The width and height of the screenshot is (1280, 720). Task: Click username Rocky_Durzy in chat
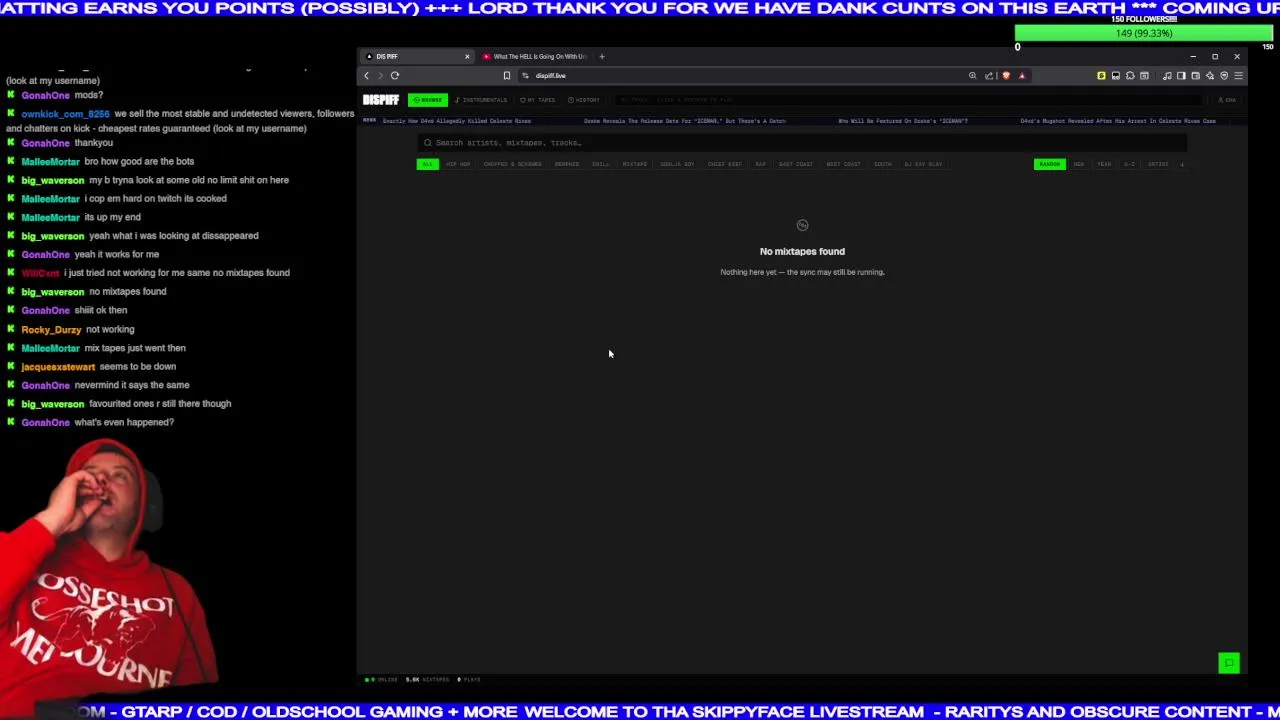51,330
